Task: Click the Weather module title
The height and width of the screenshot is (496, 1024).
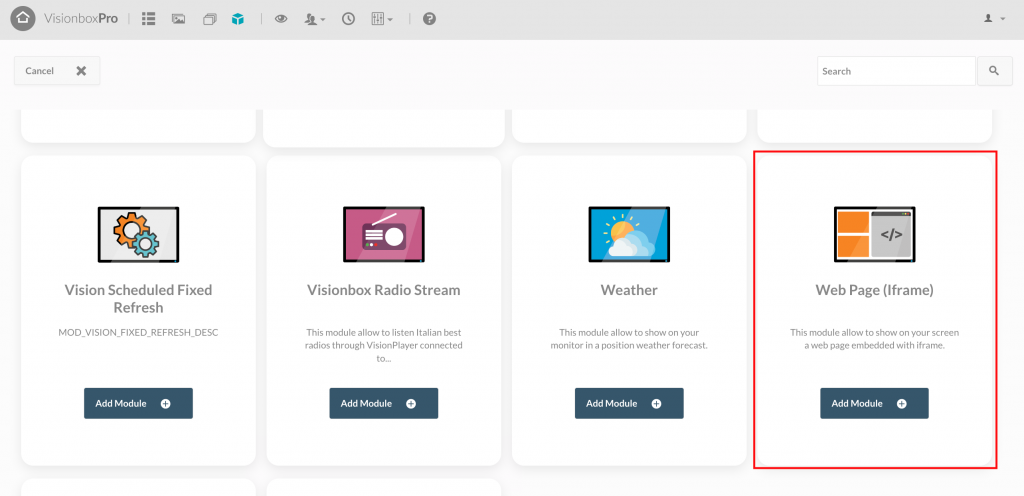Action: click(x=629, y=290)
